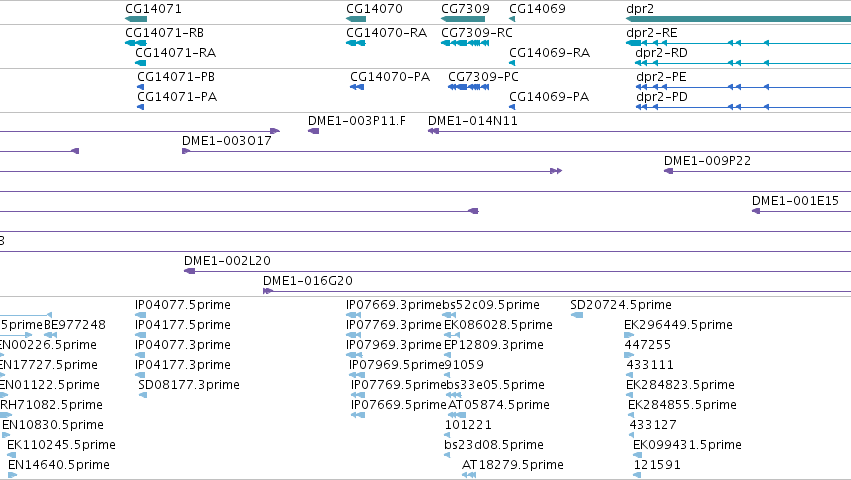
Task: Click the CG14070 gene label
Action: pos(374,9)
